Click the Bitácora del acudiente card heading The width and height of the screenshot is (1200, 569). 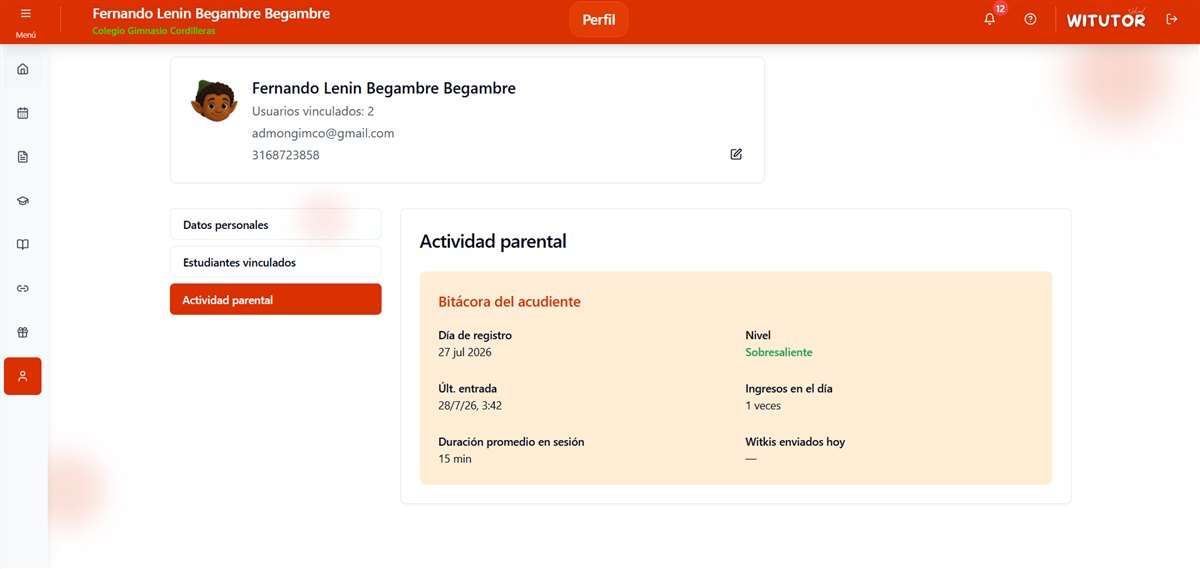509,301
